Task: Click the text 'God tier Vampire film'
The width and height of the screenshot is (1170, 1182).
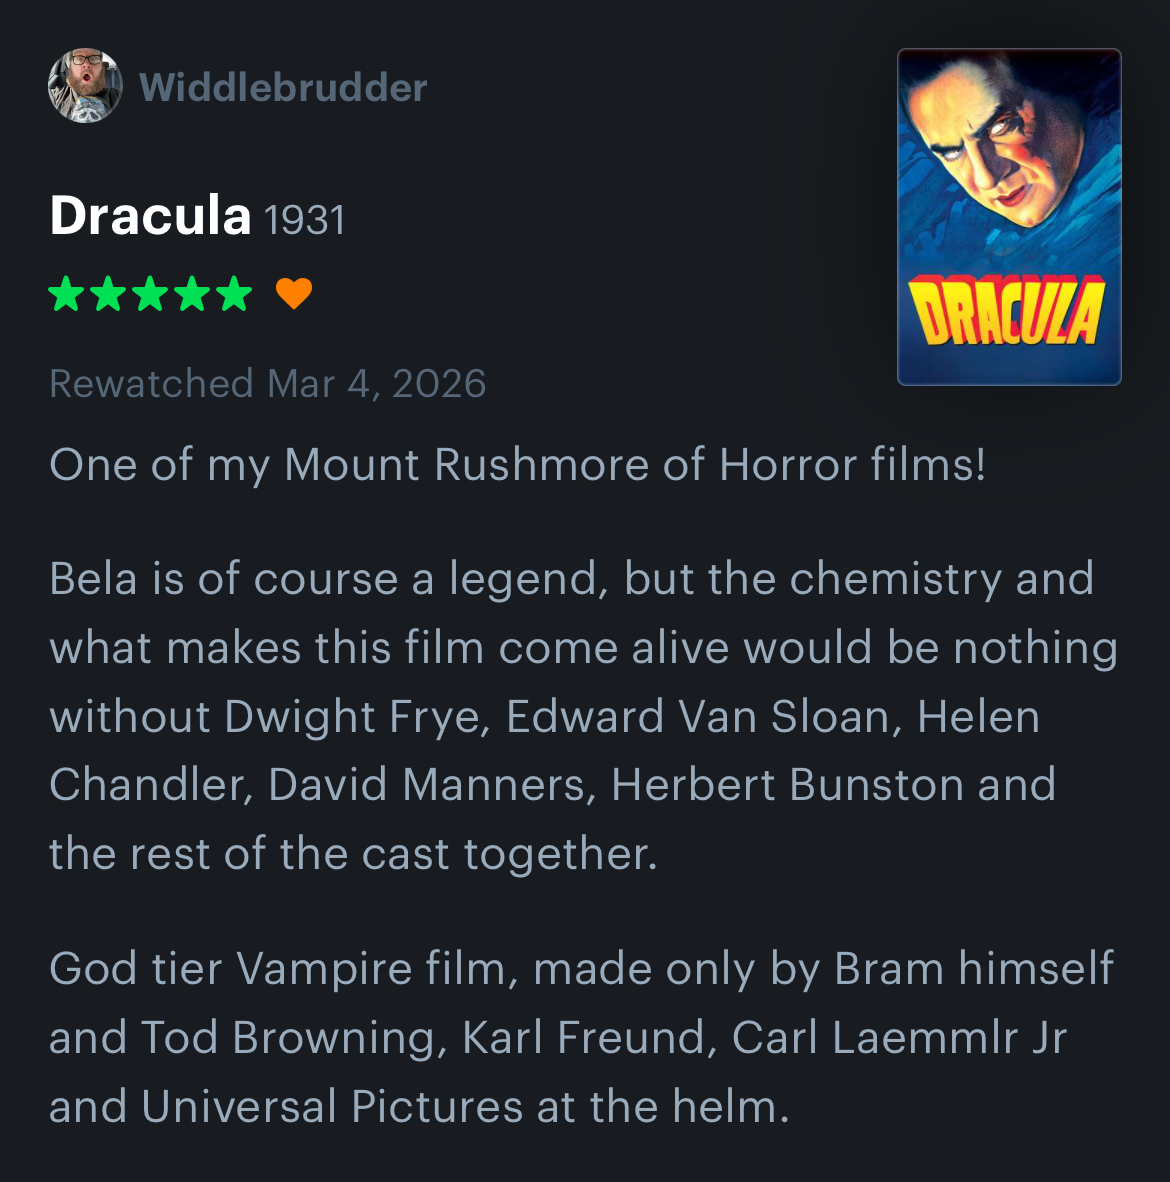Action: (278, 969)
